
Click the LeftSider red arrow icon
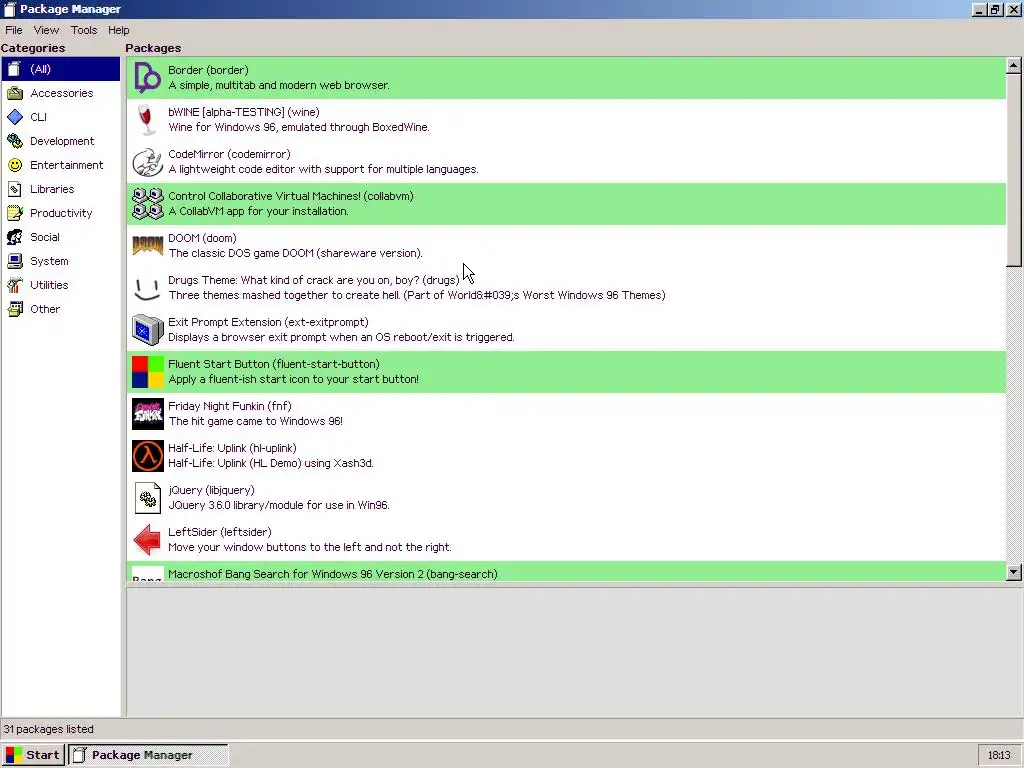pos(148,540)
